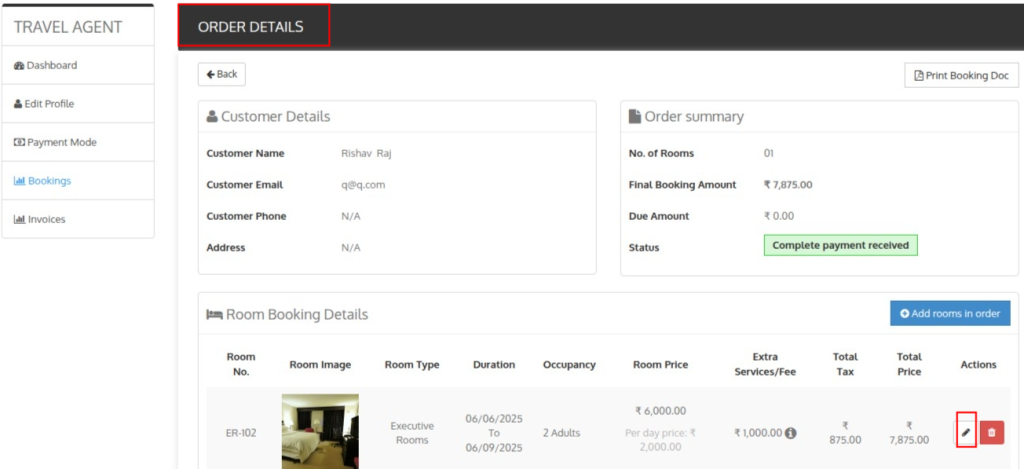The width and height of the screenshot is (1024, 469).
Task: Click the 2 Adults occupancy cell
Action: pos(561,432)
